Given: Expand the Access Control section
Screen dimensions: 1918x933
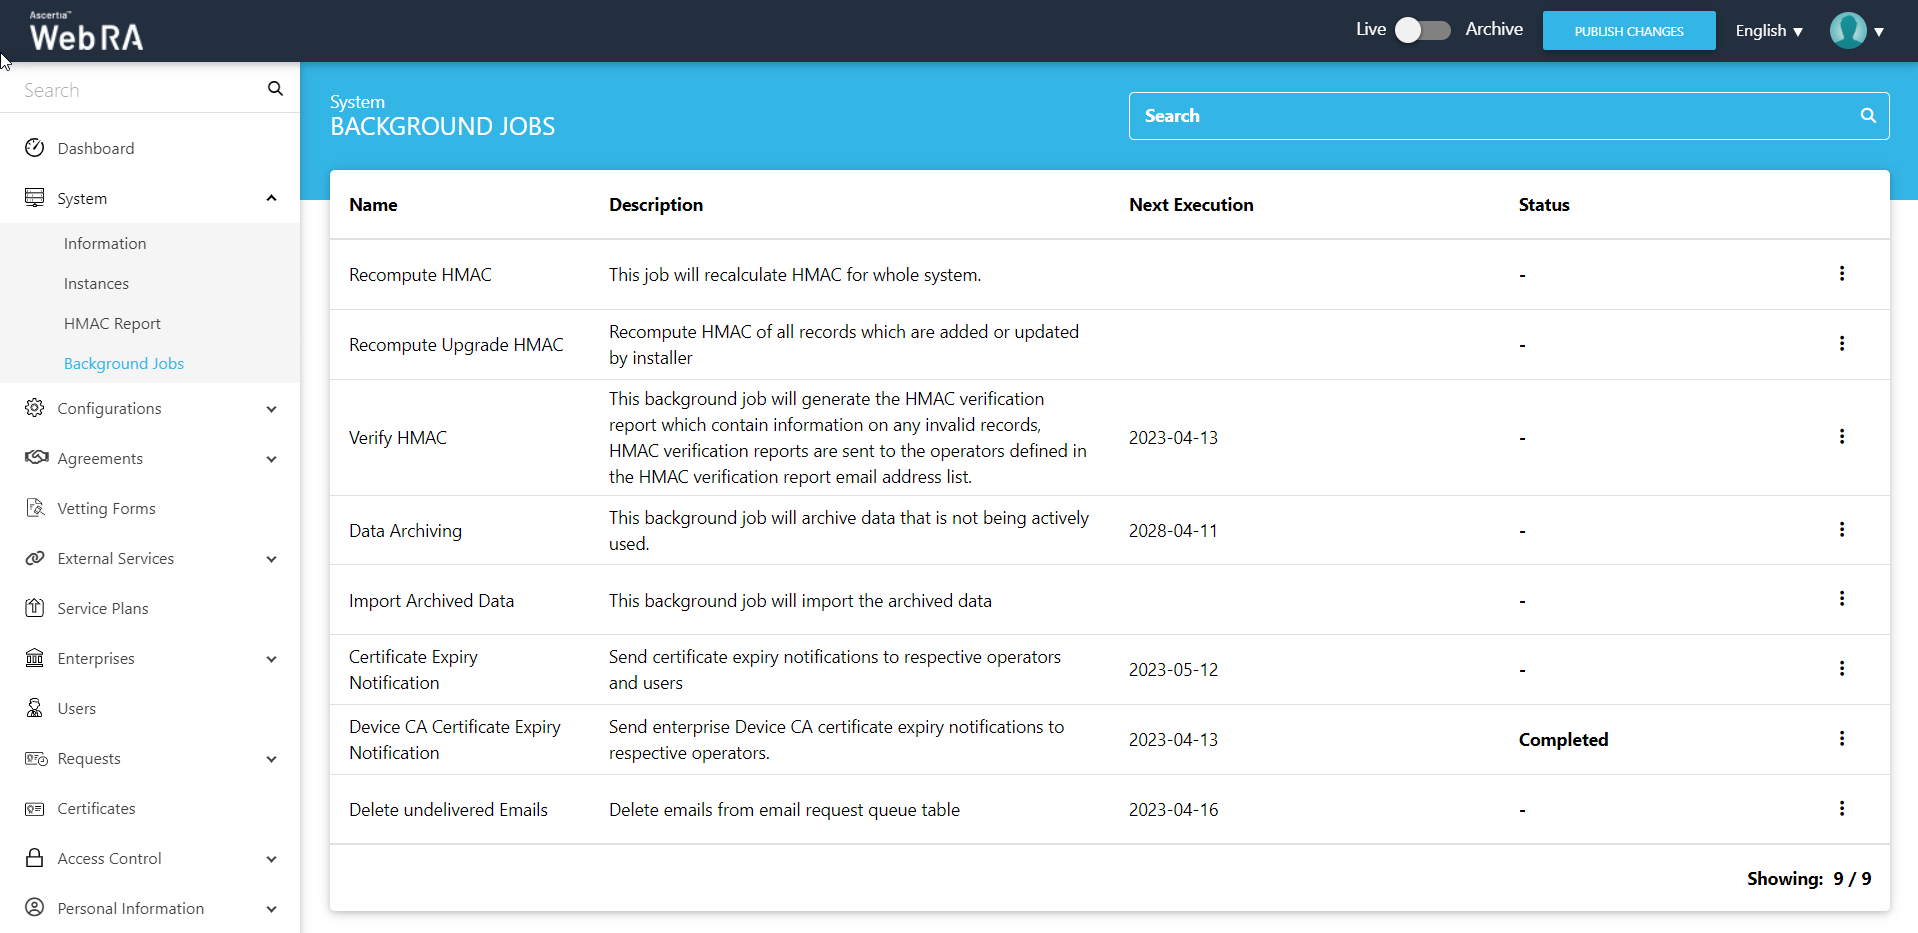Looking at the screenshot, I should pos(271,859).
